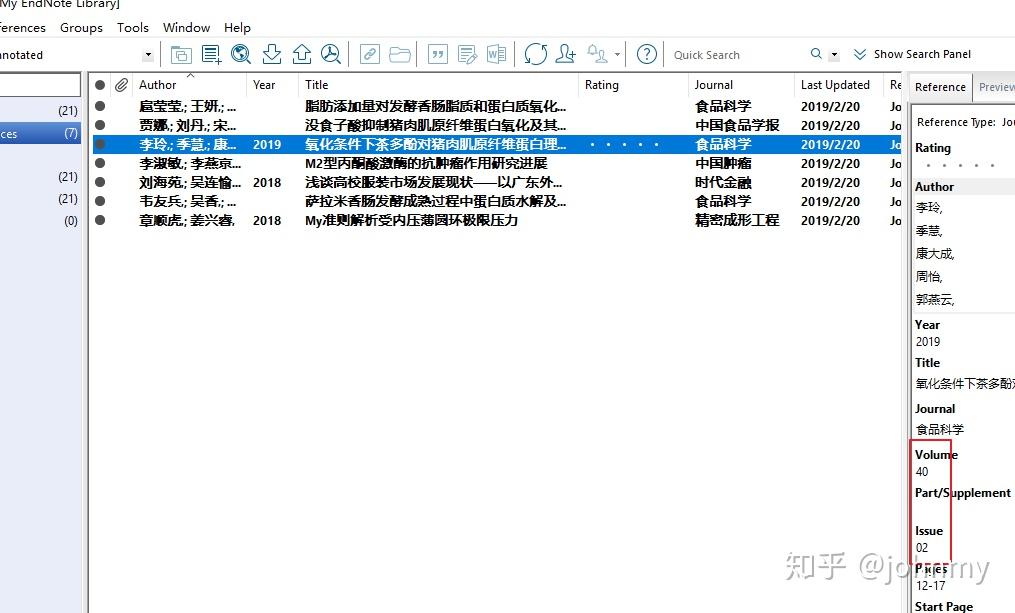The width and height of the screenshot is (1015, 613).
Task: Open EndNote Help
Action: coord(647,54)
